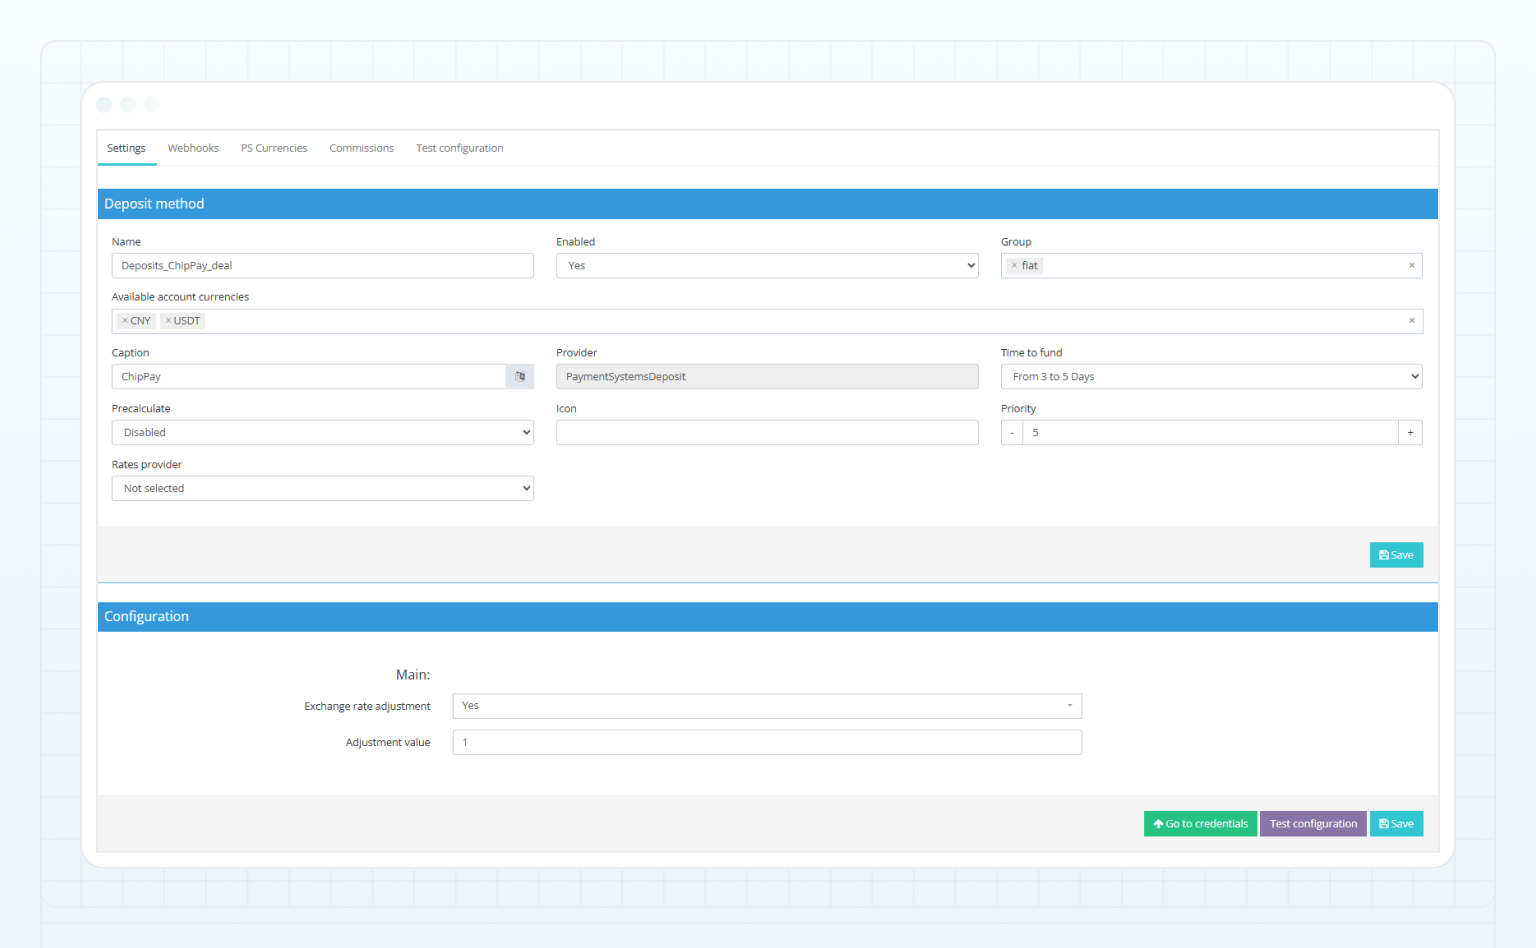The width and height of the screenshot is (1536, 948).
Task: Remove the "fiat" group tag
Action: pos(1014,265)
